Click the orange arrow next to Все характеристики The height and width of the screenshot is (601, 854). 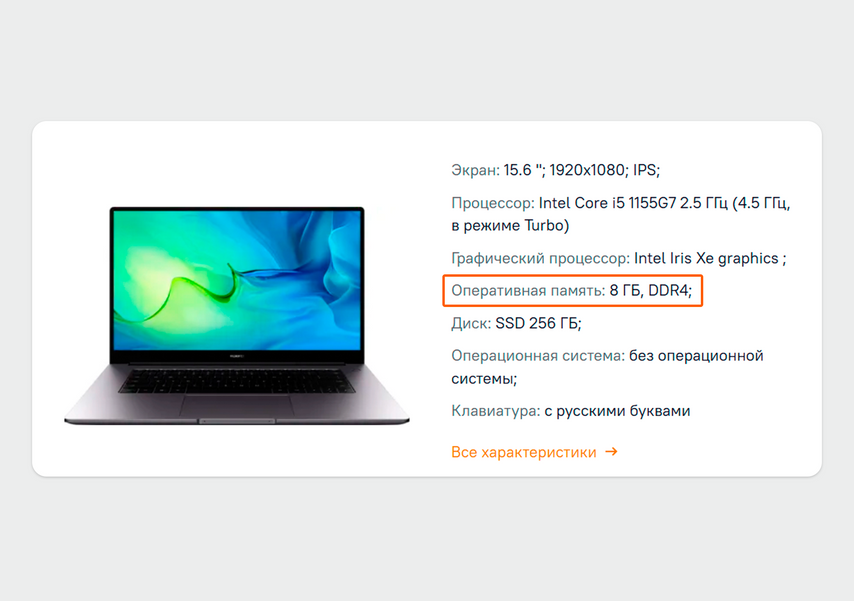[612, 452]
